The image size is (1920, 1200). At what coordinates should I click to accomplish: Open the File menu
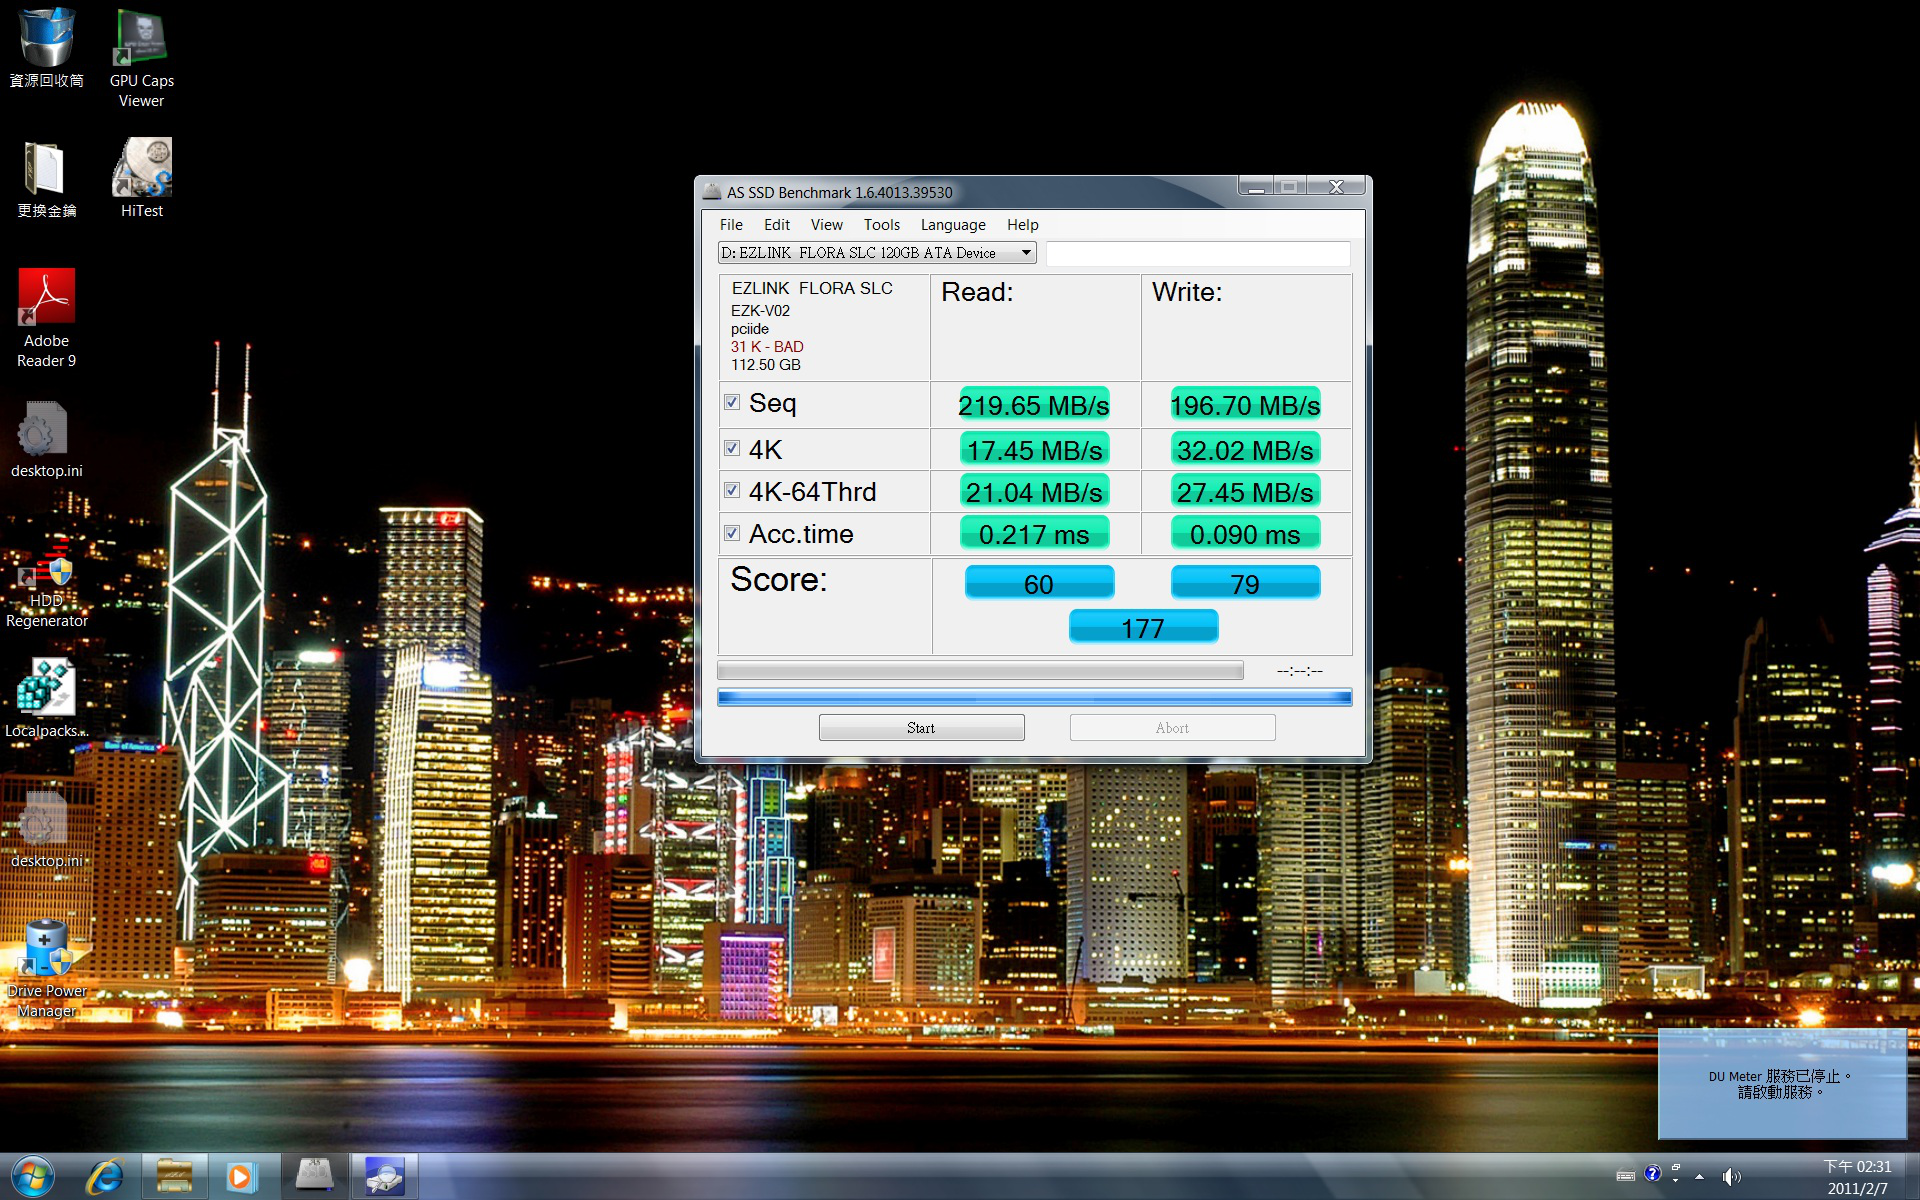pyautogui.click(x=731, y=225)
